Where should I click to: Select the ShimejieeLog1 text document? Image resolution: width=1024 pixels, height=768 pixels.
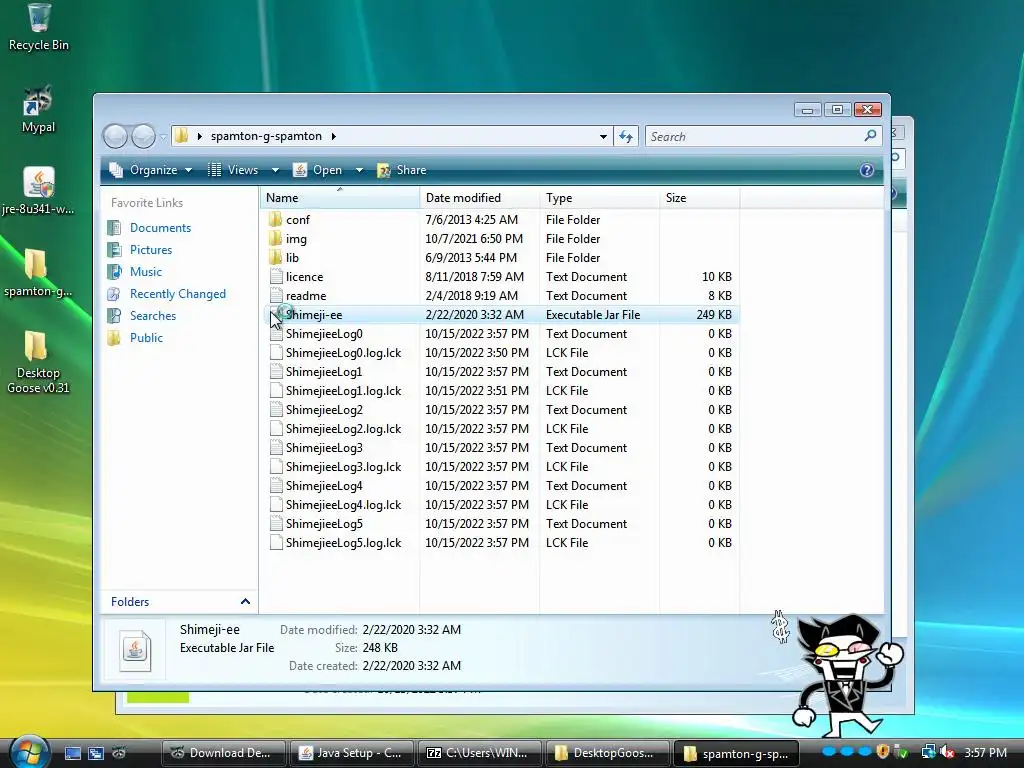tap(500, 372)
